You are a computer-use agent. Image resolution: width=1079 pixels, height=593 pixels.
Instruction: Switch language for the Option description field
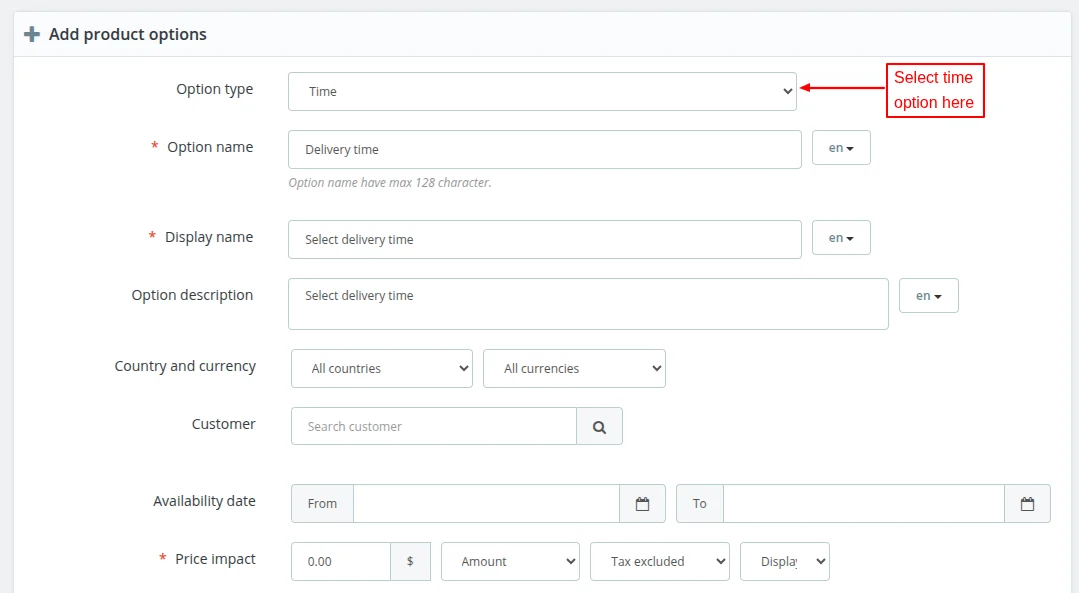[928, 296]
